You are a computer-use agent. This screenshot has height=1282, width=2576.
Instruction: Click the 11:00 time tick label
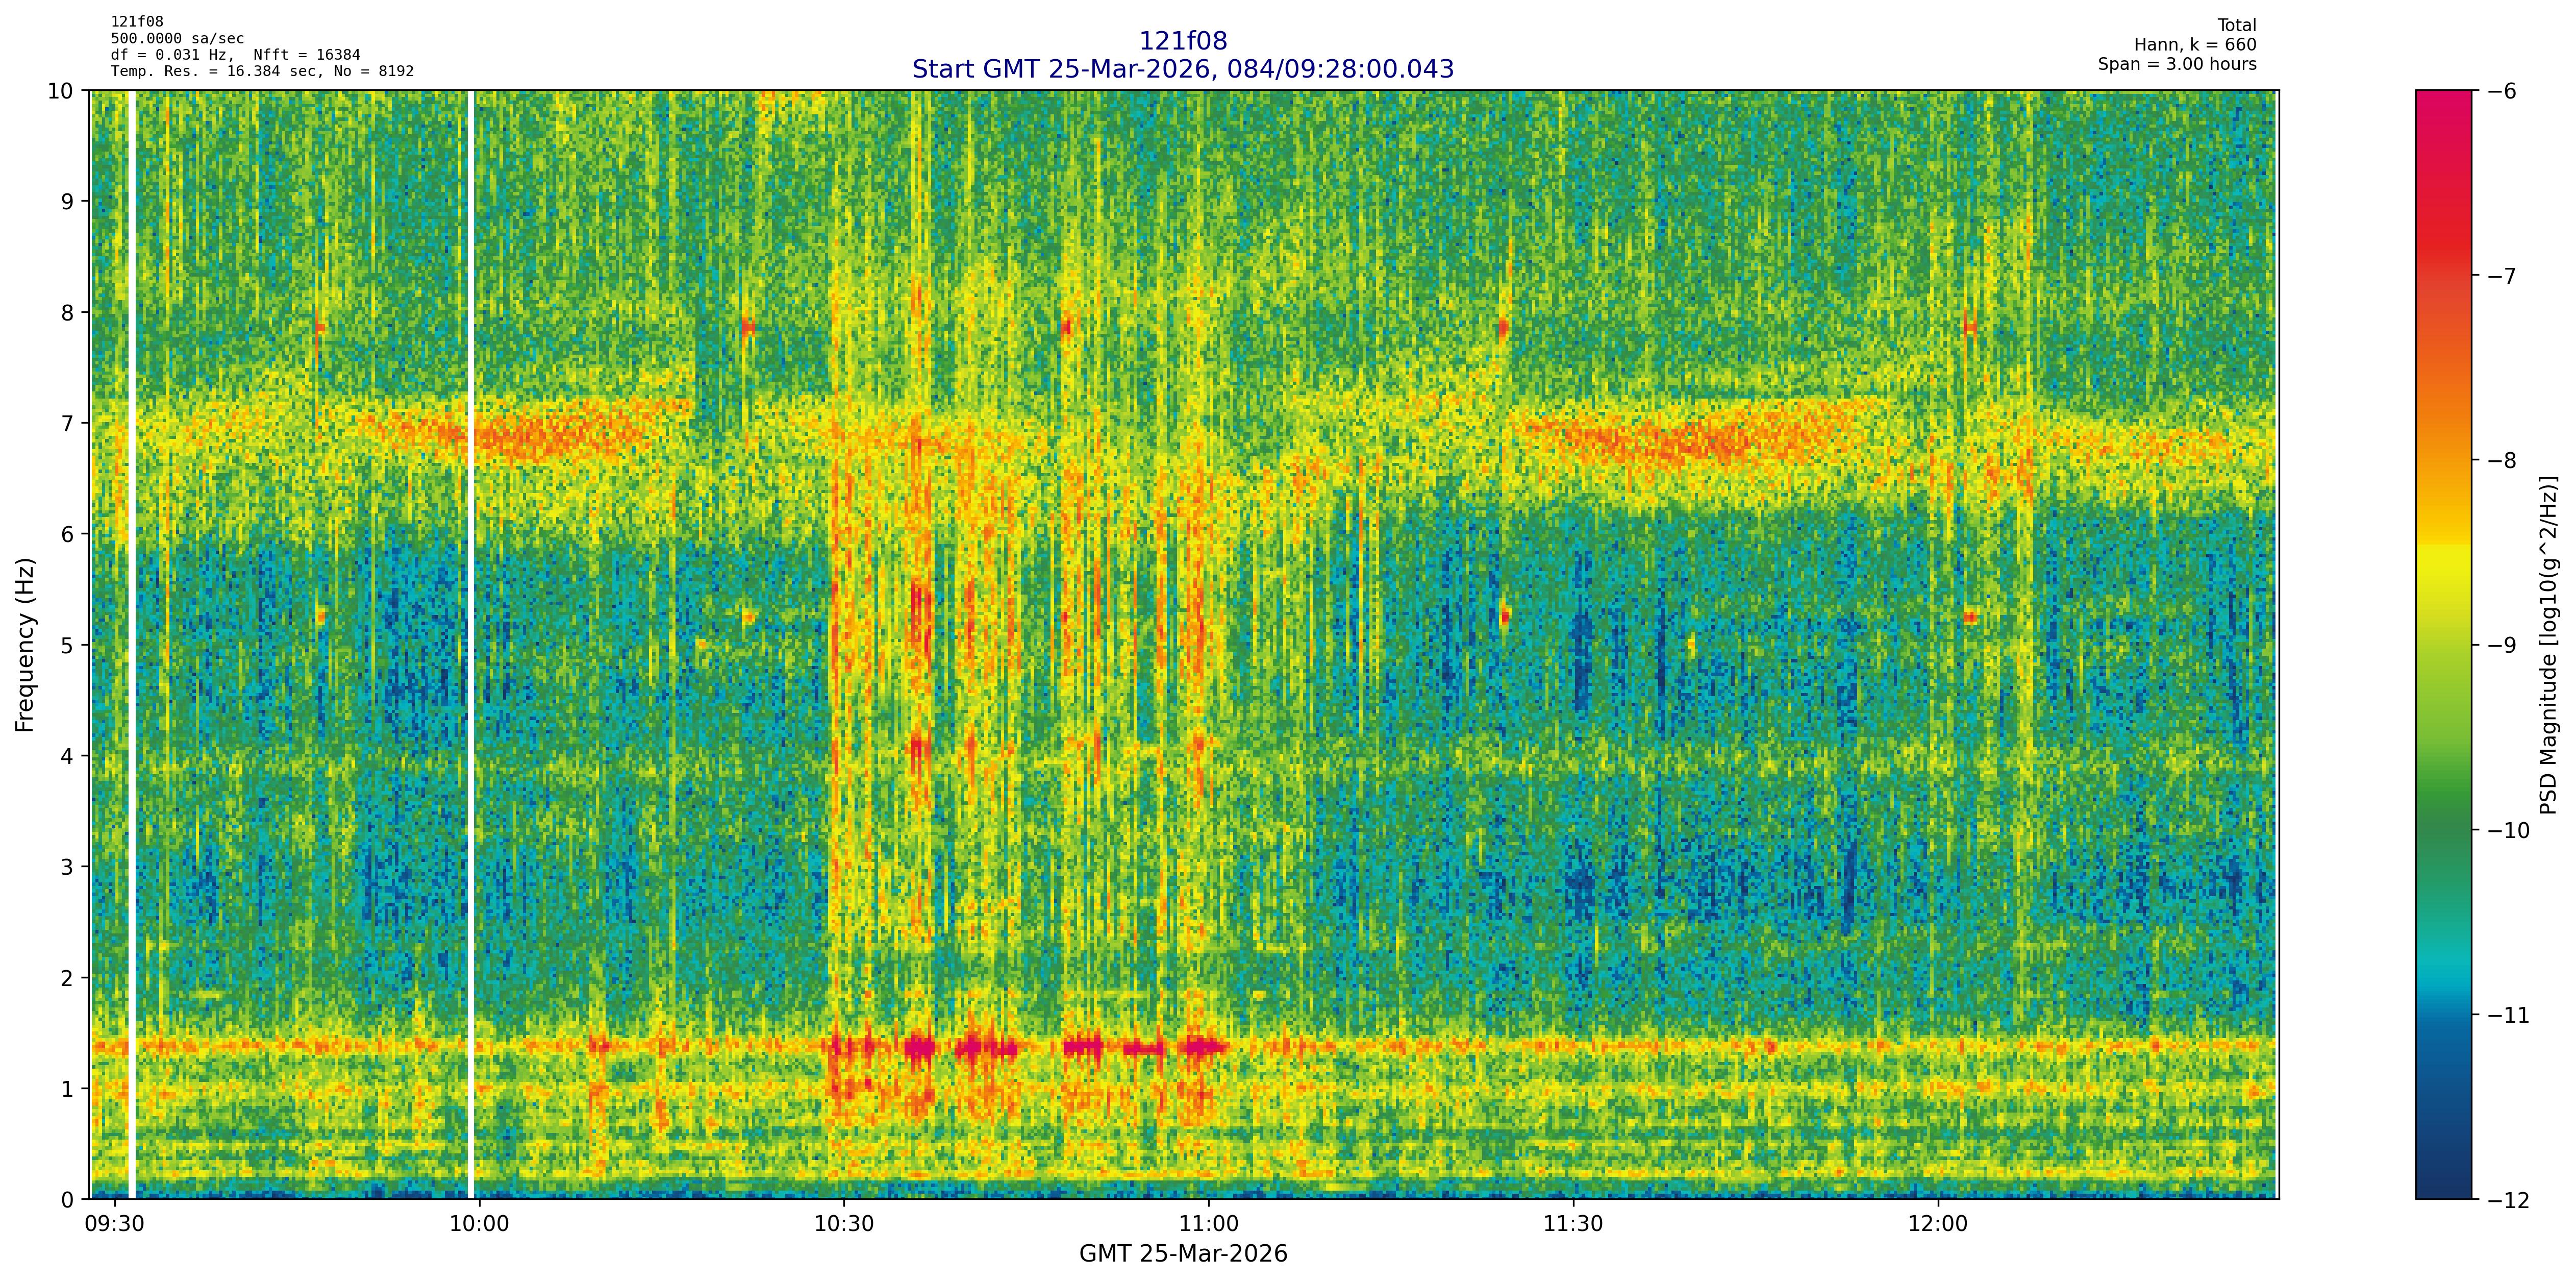(x=1208, y=1225)
